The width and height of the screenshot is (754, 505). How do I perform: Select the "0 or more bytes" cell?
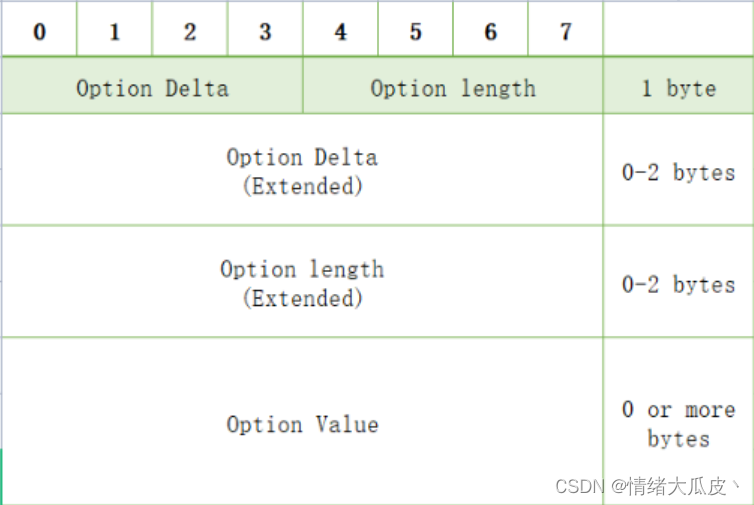click(x=678, y=424)
